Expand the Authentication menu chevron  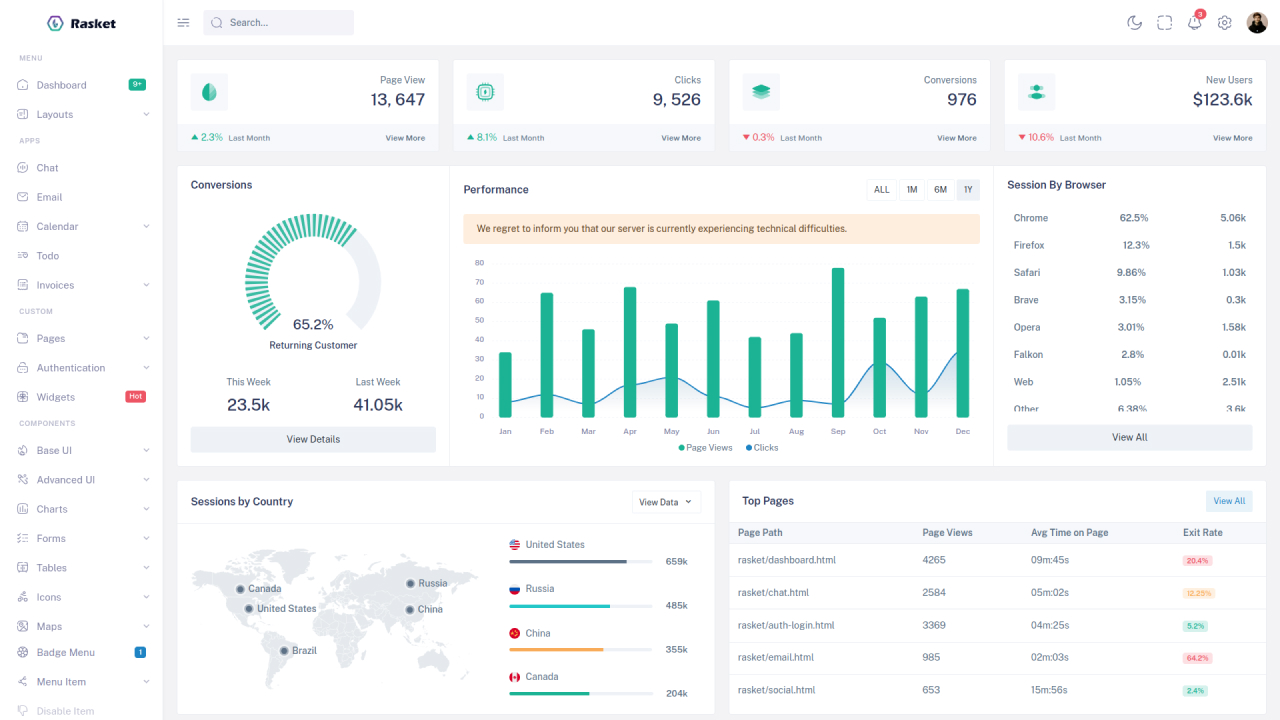tap(146, 368)
